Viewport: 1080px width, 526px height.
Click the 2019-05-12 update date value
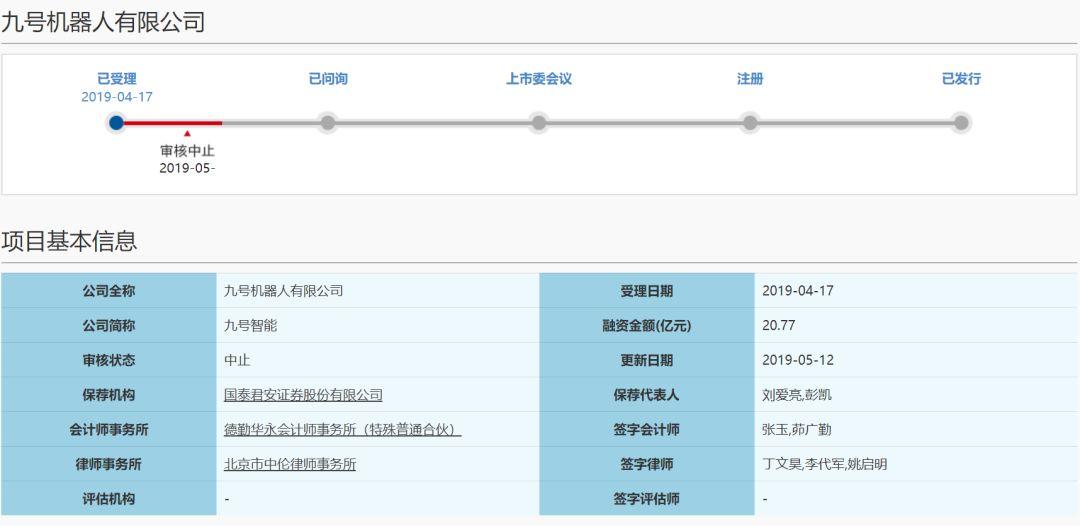[798, 360]
